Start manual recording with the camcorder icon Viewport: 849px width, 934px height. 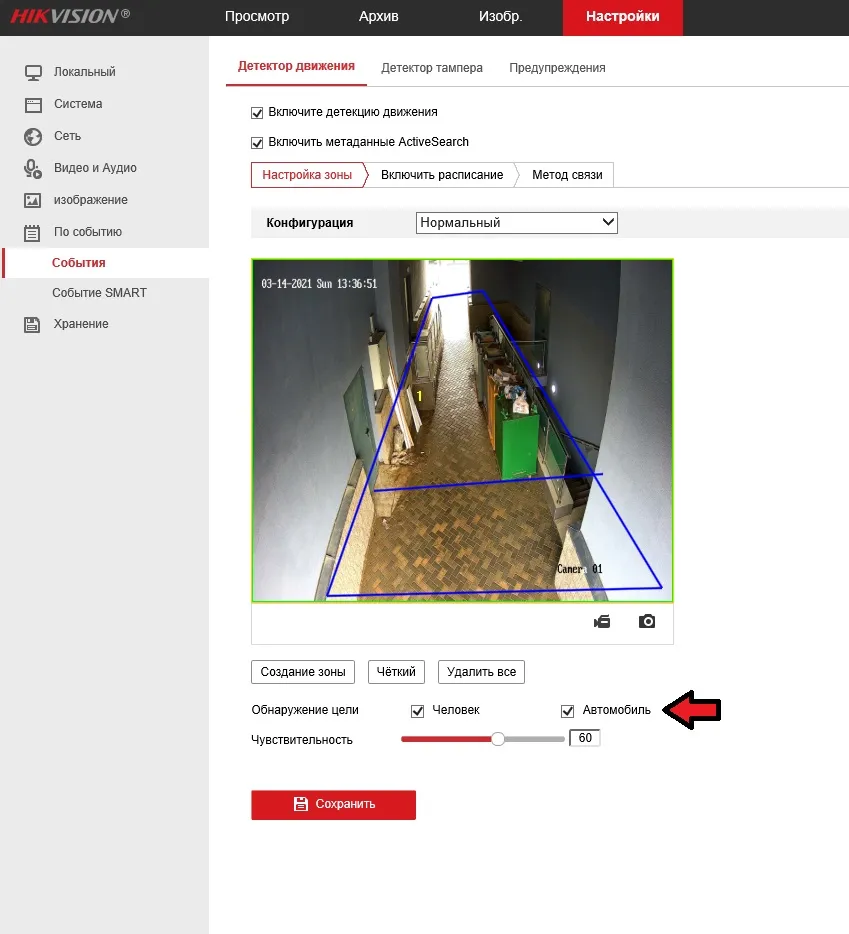(601, 620)
